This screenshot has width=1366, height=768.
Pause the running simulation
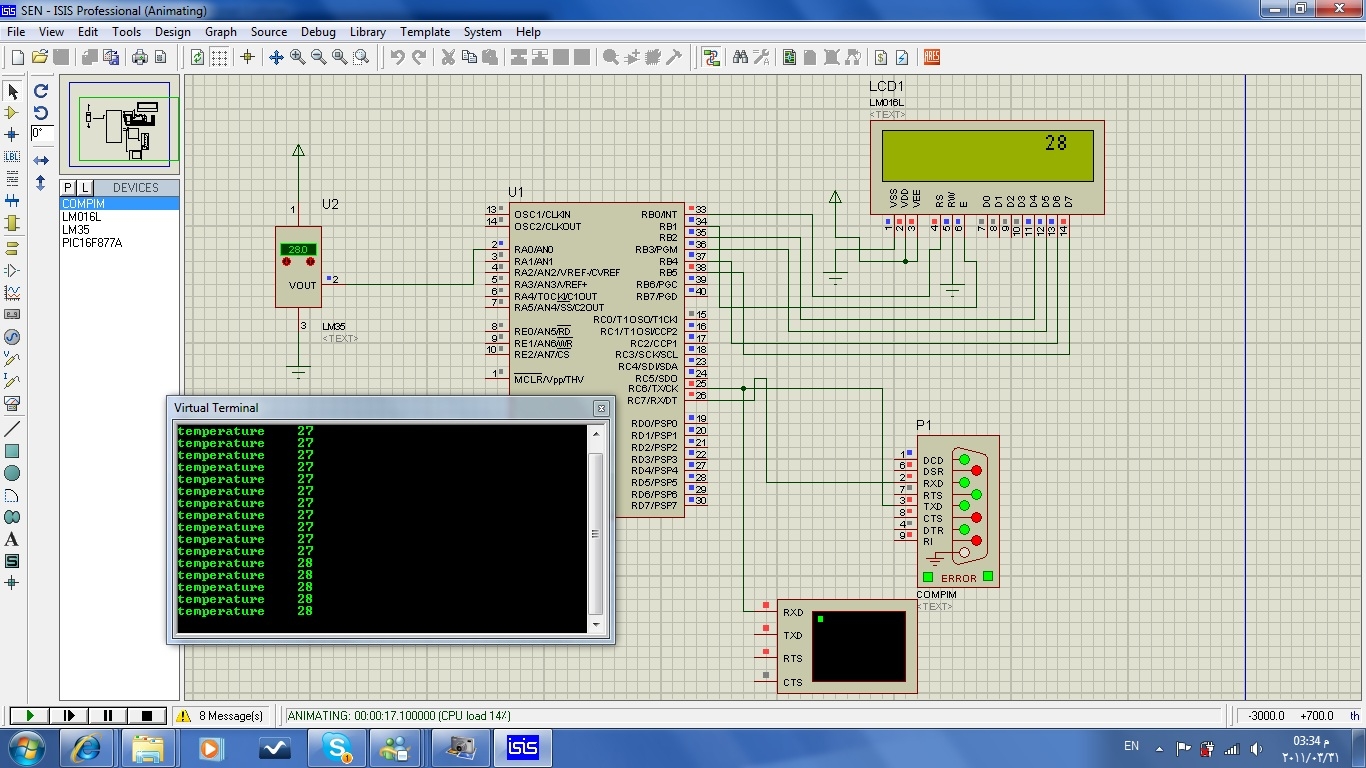click(x=108, y=716)
